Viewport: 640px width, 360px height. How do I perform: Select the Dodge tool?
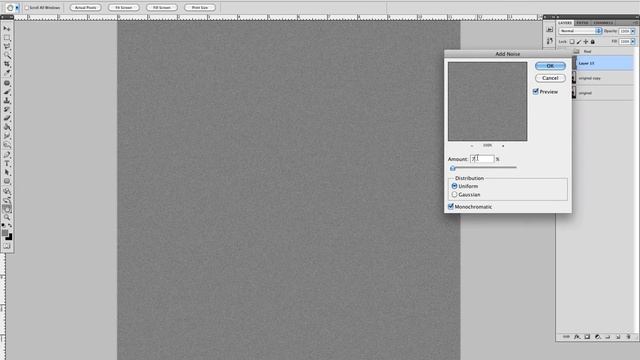pos(7,145)
